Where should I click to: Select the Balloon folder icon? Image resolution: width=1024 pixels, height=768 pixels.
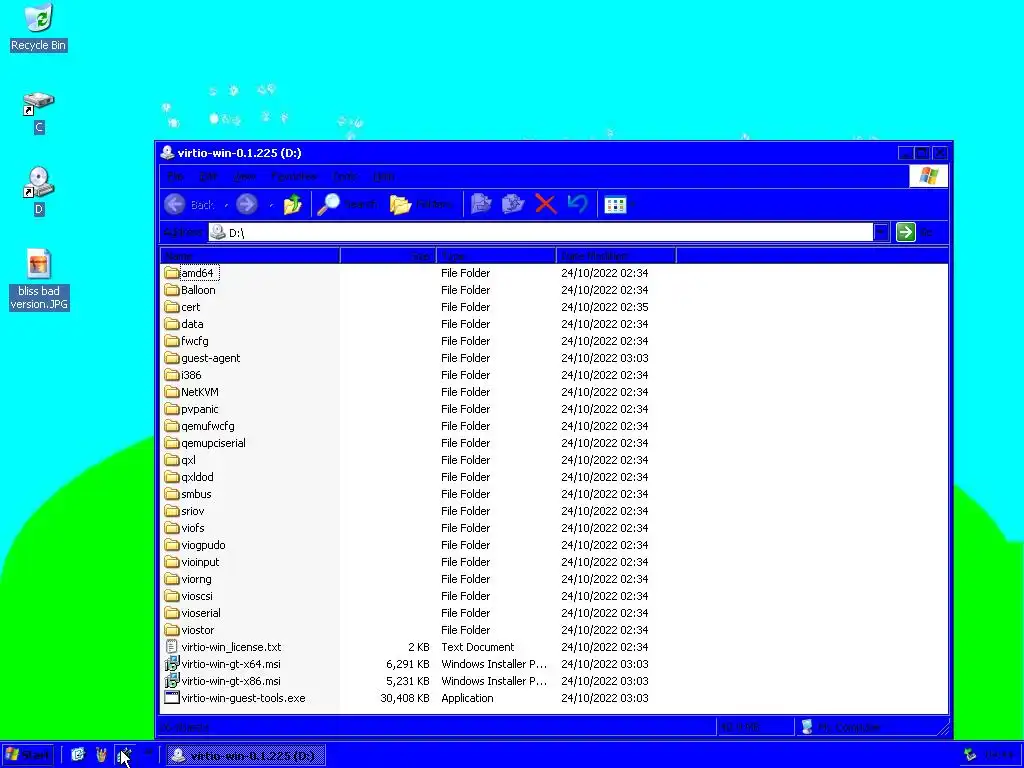(172, 290)
